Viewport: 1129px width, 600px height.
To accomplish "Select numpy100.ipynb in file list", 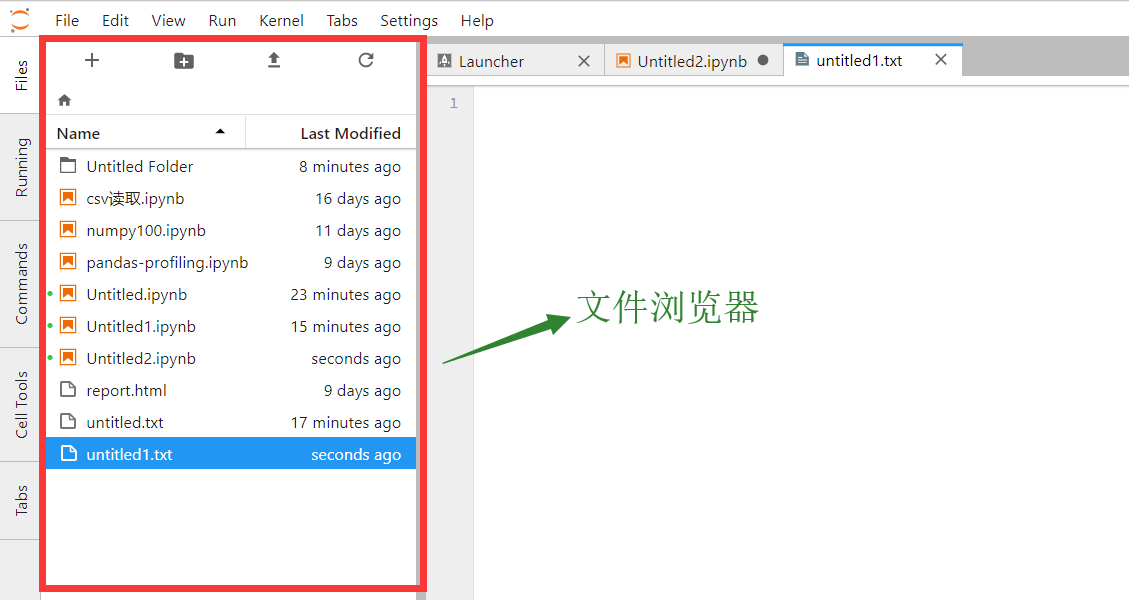I will [x=231, y=230].
